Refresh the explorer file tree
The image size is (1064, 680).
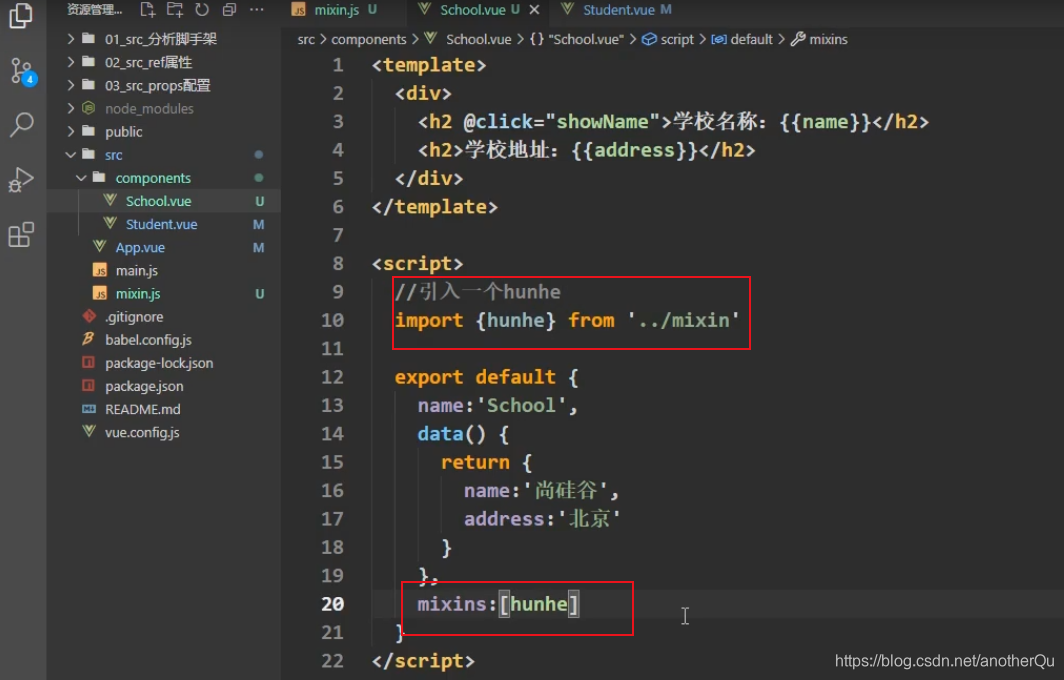tap(202, 10)
